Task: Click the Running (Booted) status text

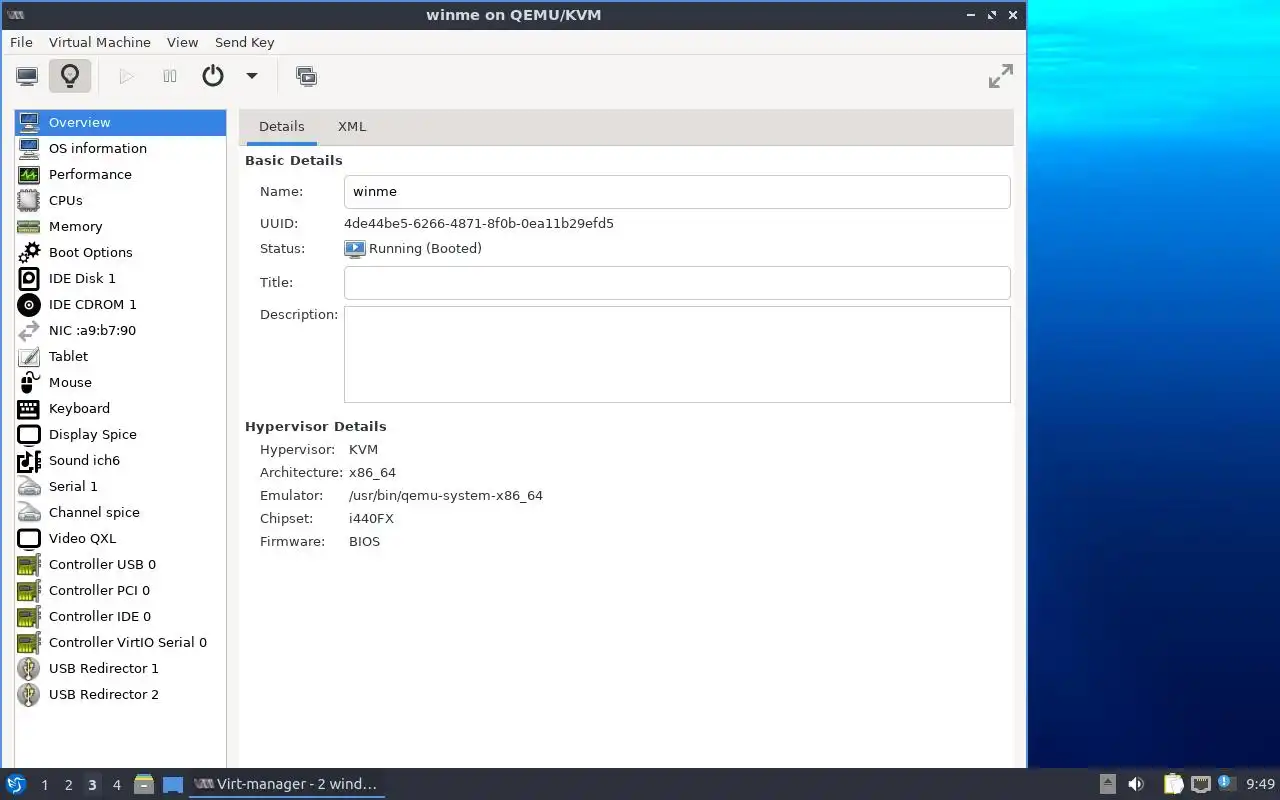Action: (425, 248)
